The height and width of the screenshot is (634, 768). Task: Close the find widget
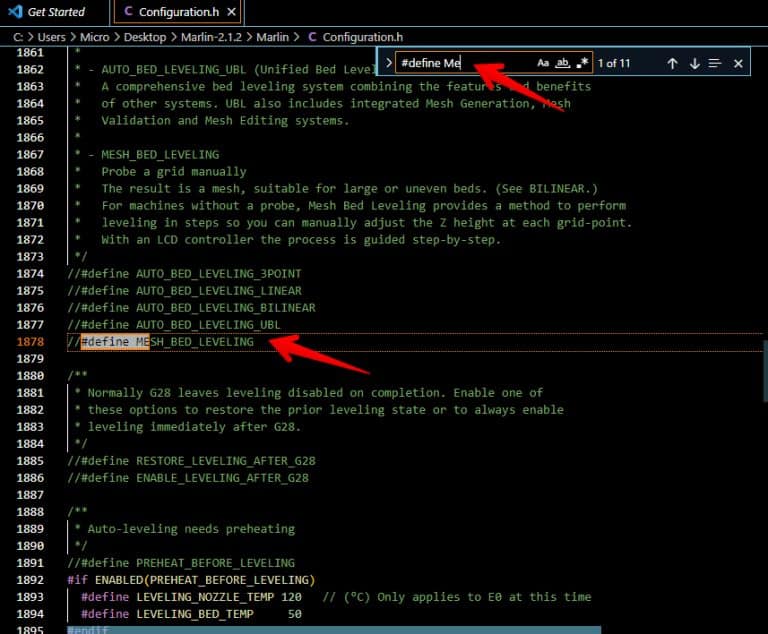tap(738, 63)
